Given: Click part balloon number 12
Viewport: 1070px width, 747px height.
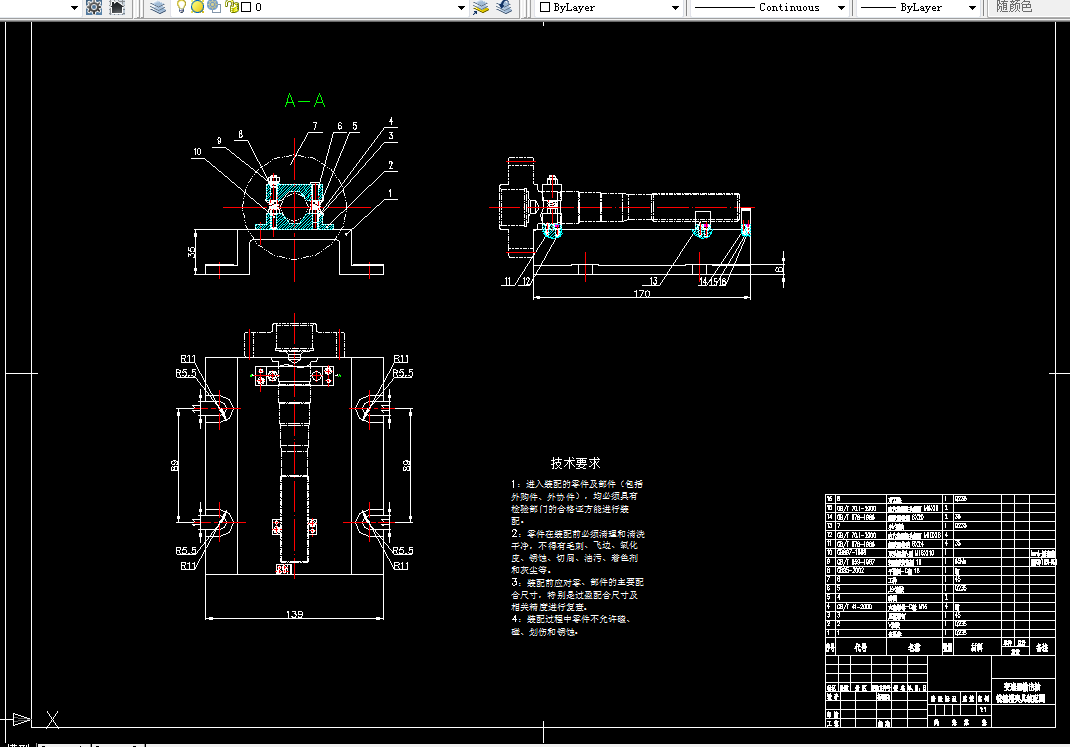Looking at the screenshot, I should coord(526,281).
